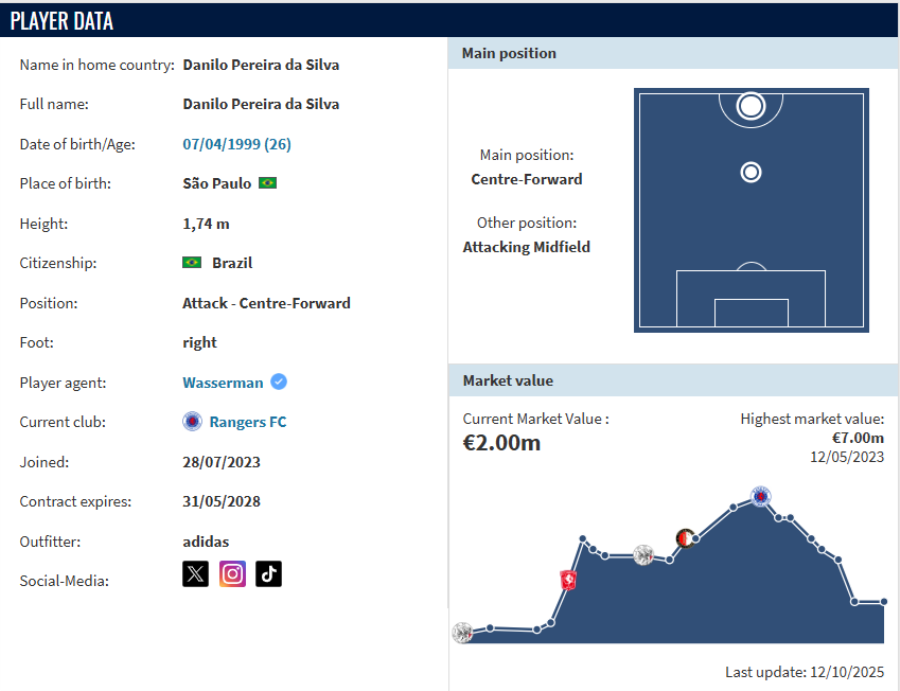Open the Rangers FC club link
Screen dimensions: 900x691
click(247, 422)
